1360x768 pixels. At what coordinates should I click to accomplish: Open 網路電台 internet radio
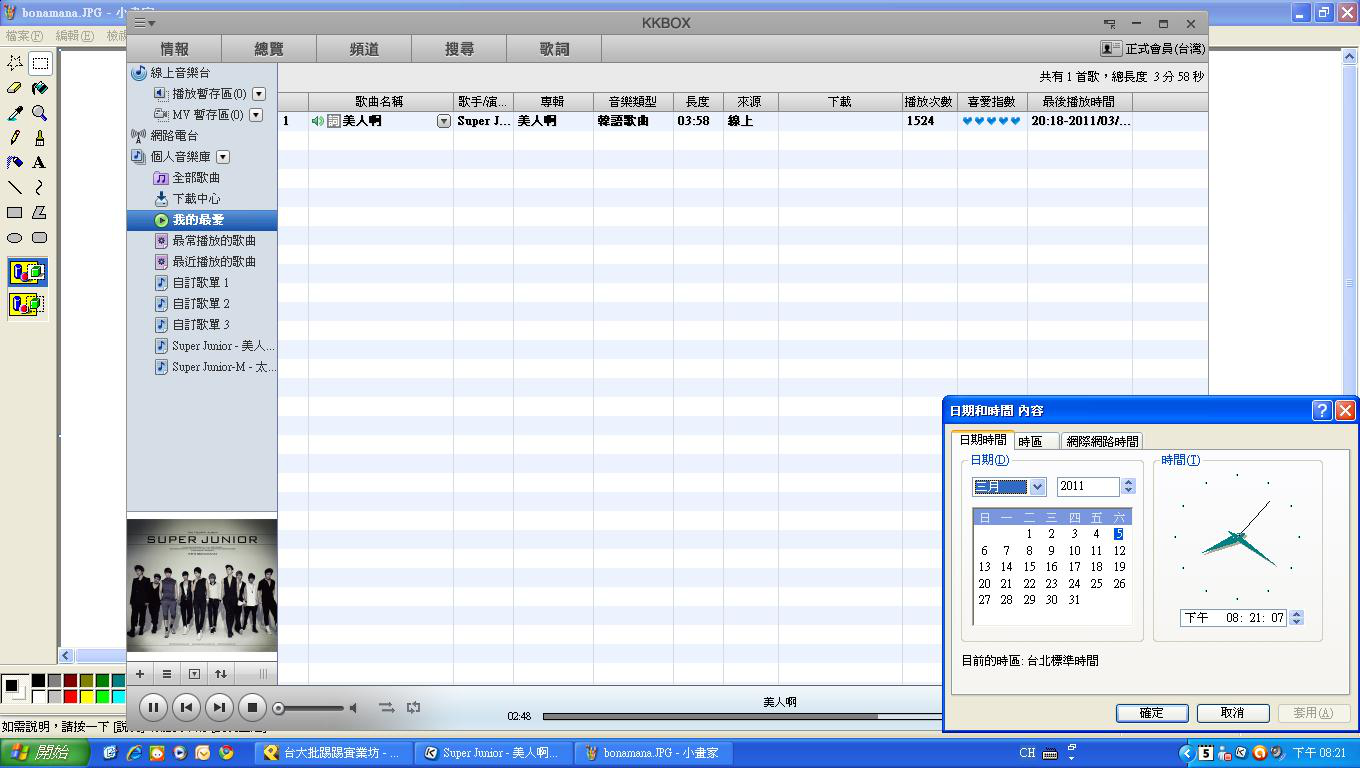pyautogui.click(x=173, y=136)
